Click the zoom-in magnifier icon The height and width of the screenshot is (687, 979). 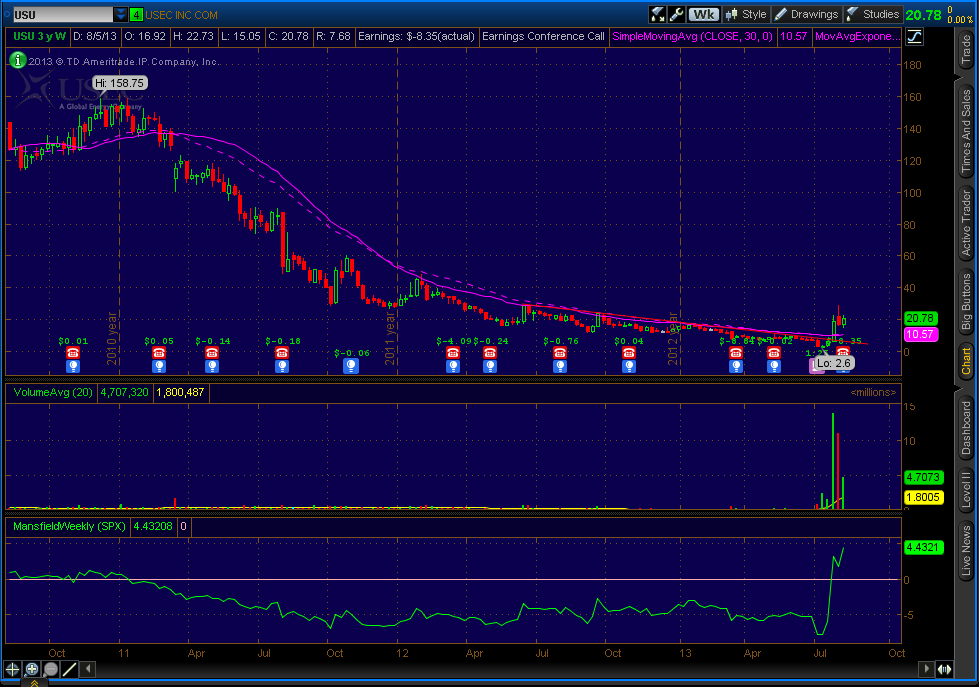tap(31, 669)
